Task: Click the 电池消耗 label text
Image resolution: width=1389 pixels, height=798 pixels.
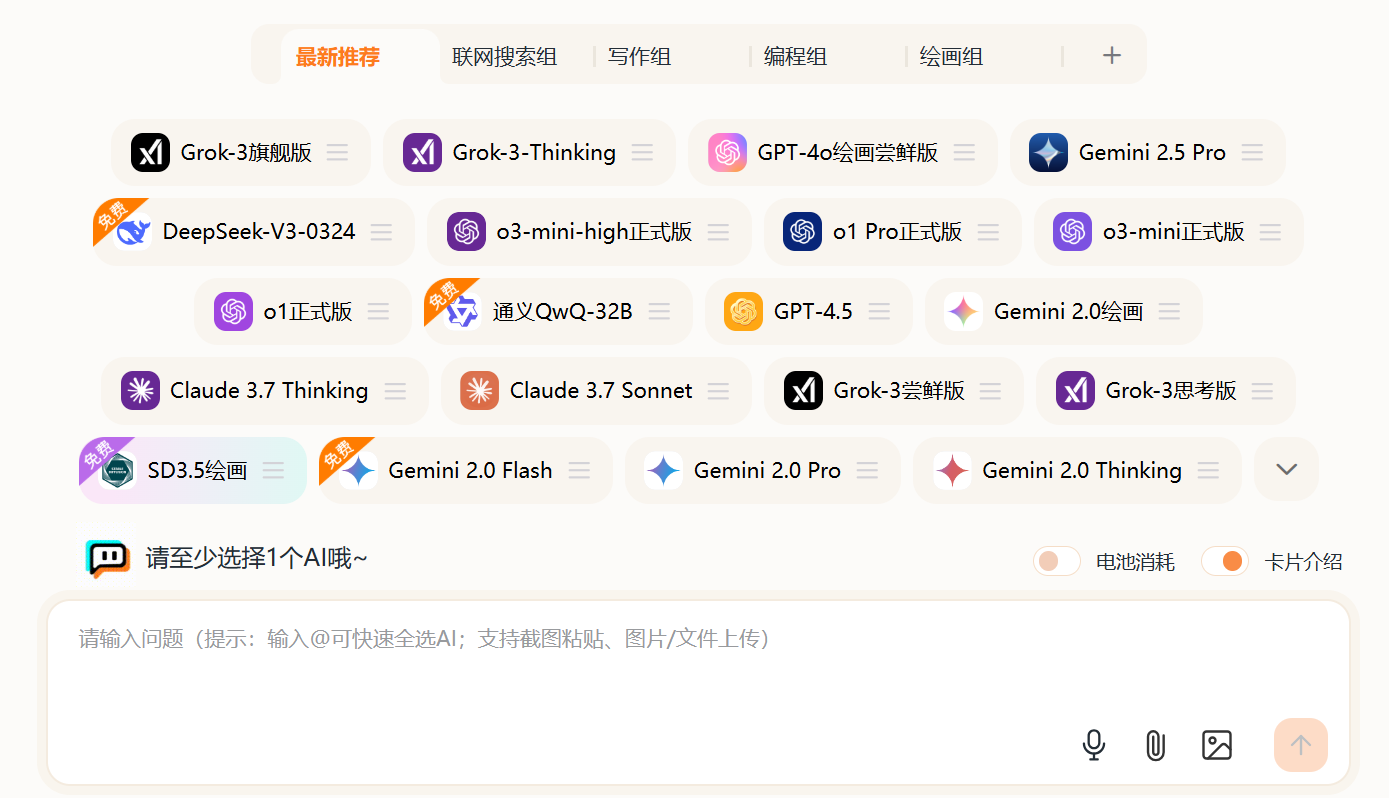Action: pos(1136,562)
